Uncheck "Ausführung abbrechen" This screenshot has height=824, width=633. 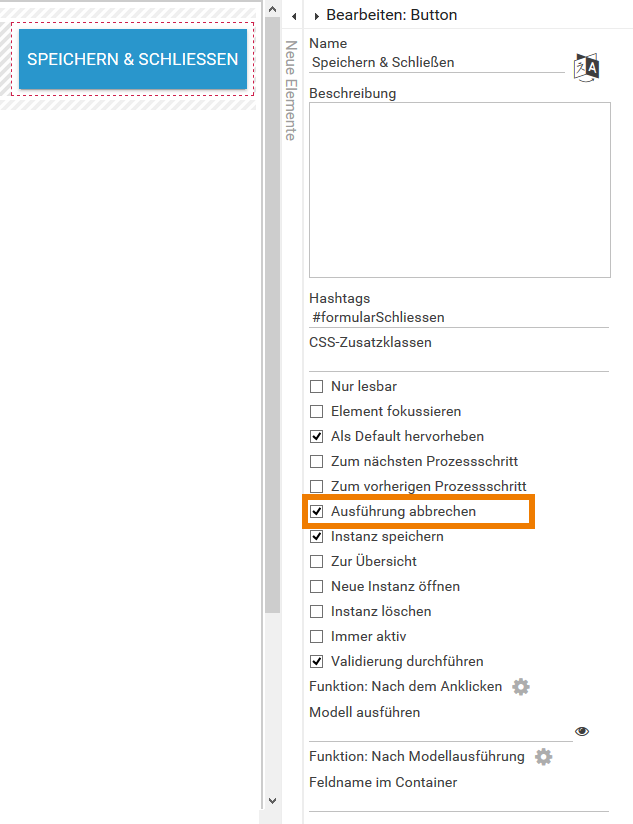coord(316,511)
